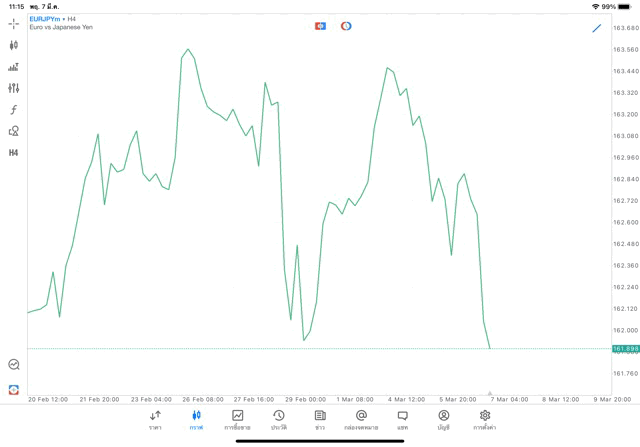Switch to the Trade (การซื้อขาย) tab
The image size is (640, 447).
coord(237,419)
